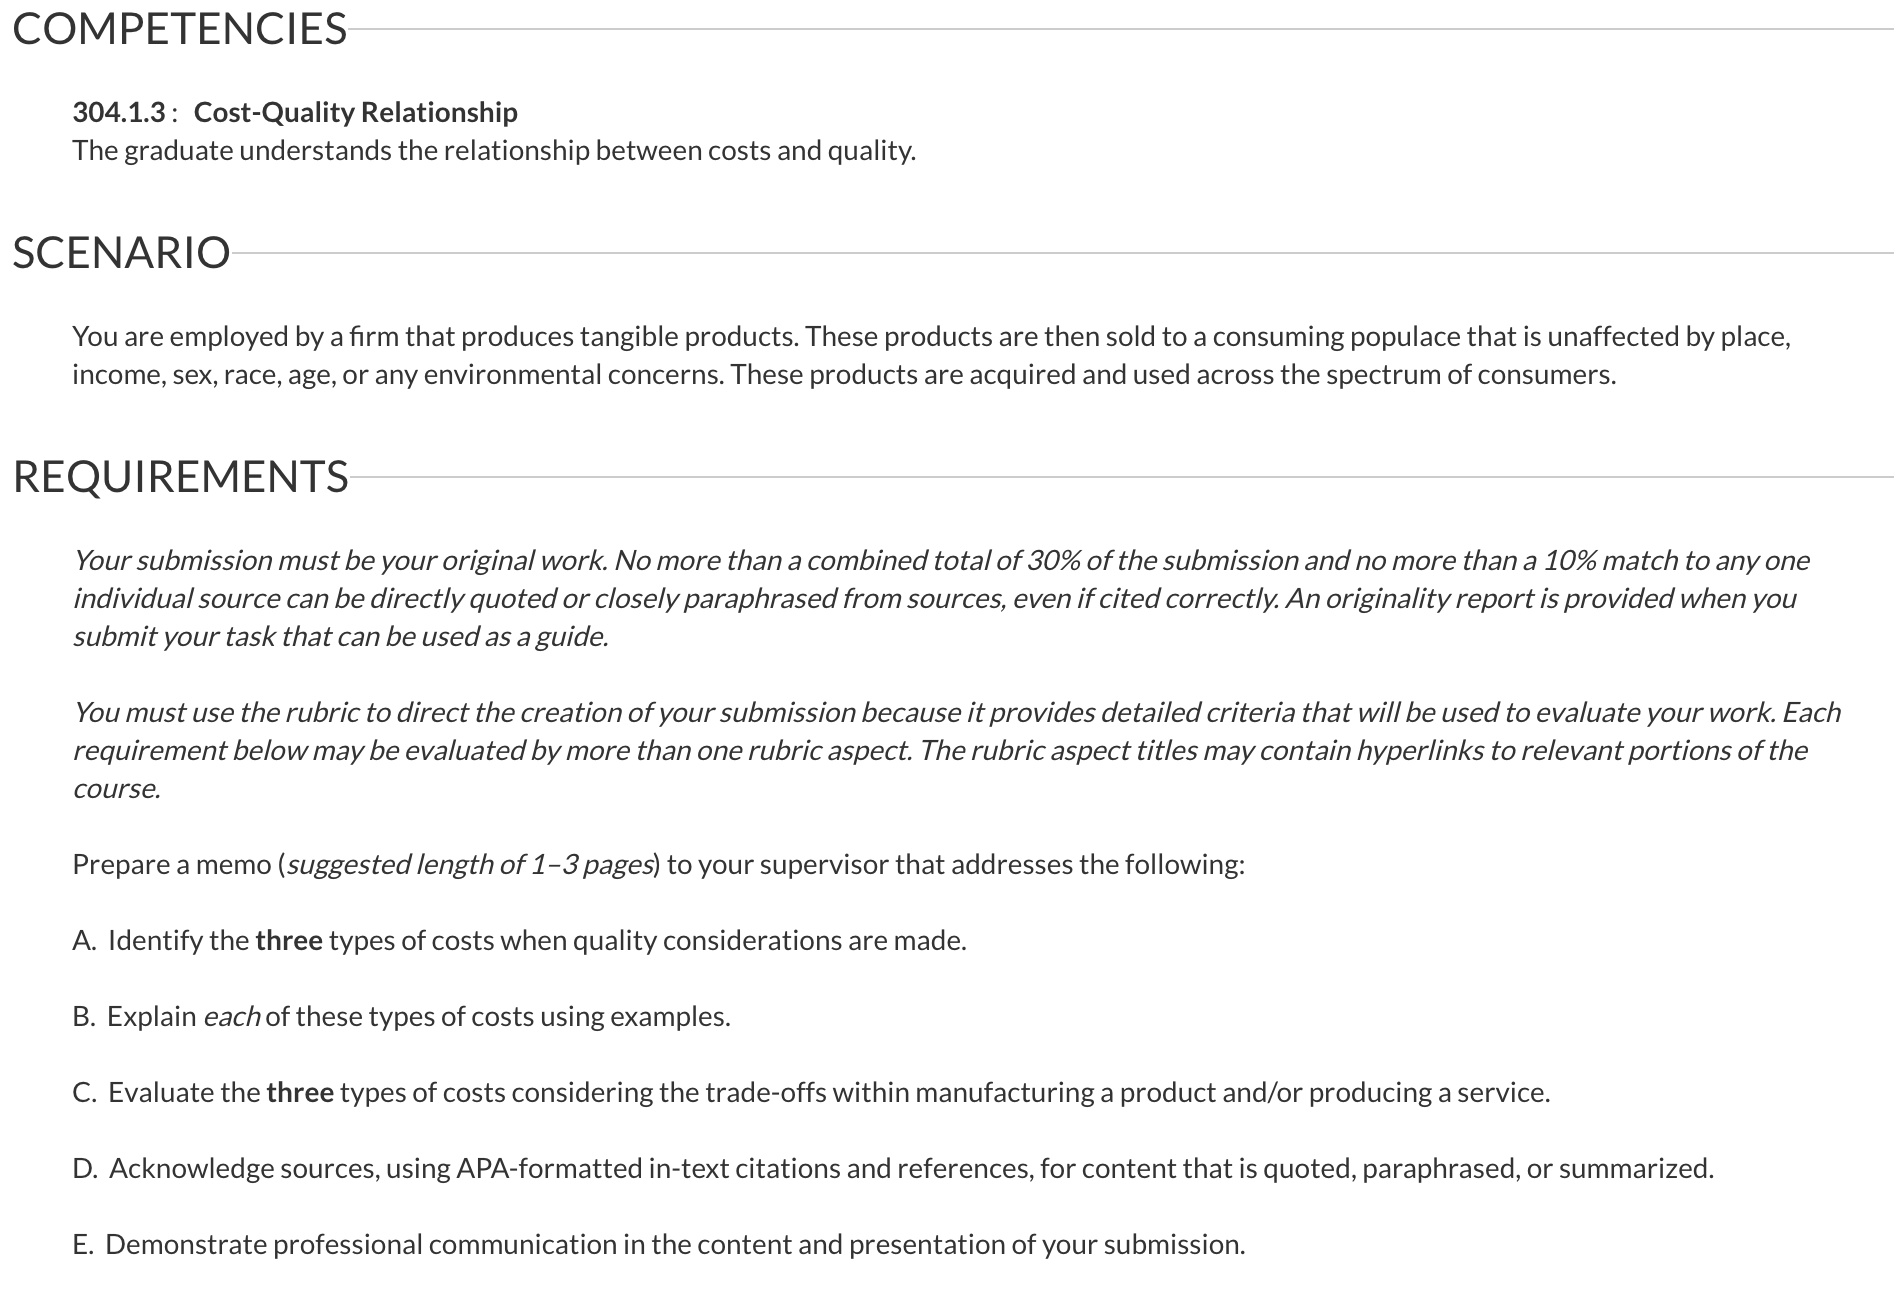Select requirement C about evaluating trade-offs
Image resolution: width=1894 pixels, height=1300 pixels.
click(x=811, y=1092)
